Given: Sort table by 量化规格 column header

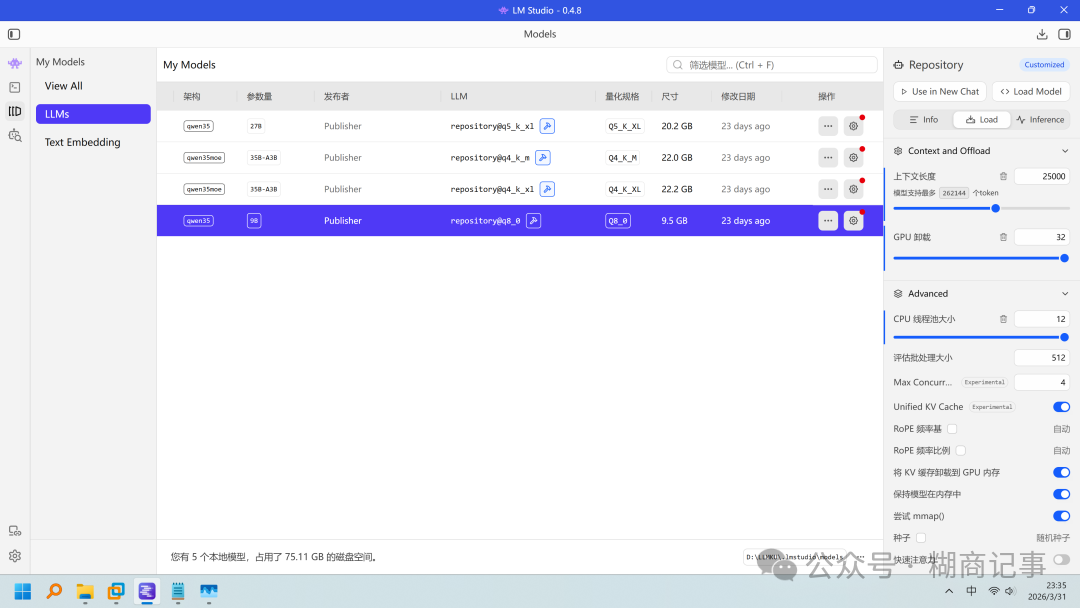Looking at the screenshot, I should point(622,96).
